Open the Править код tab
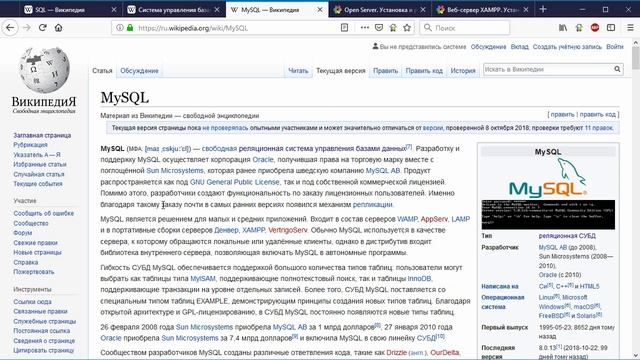Viewport: 640px width, 360px height. coord(424,71)
